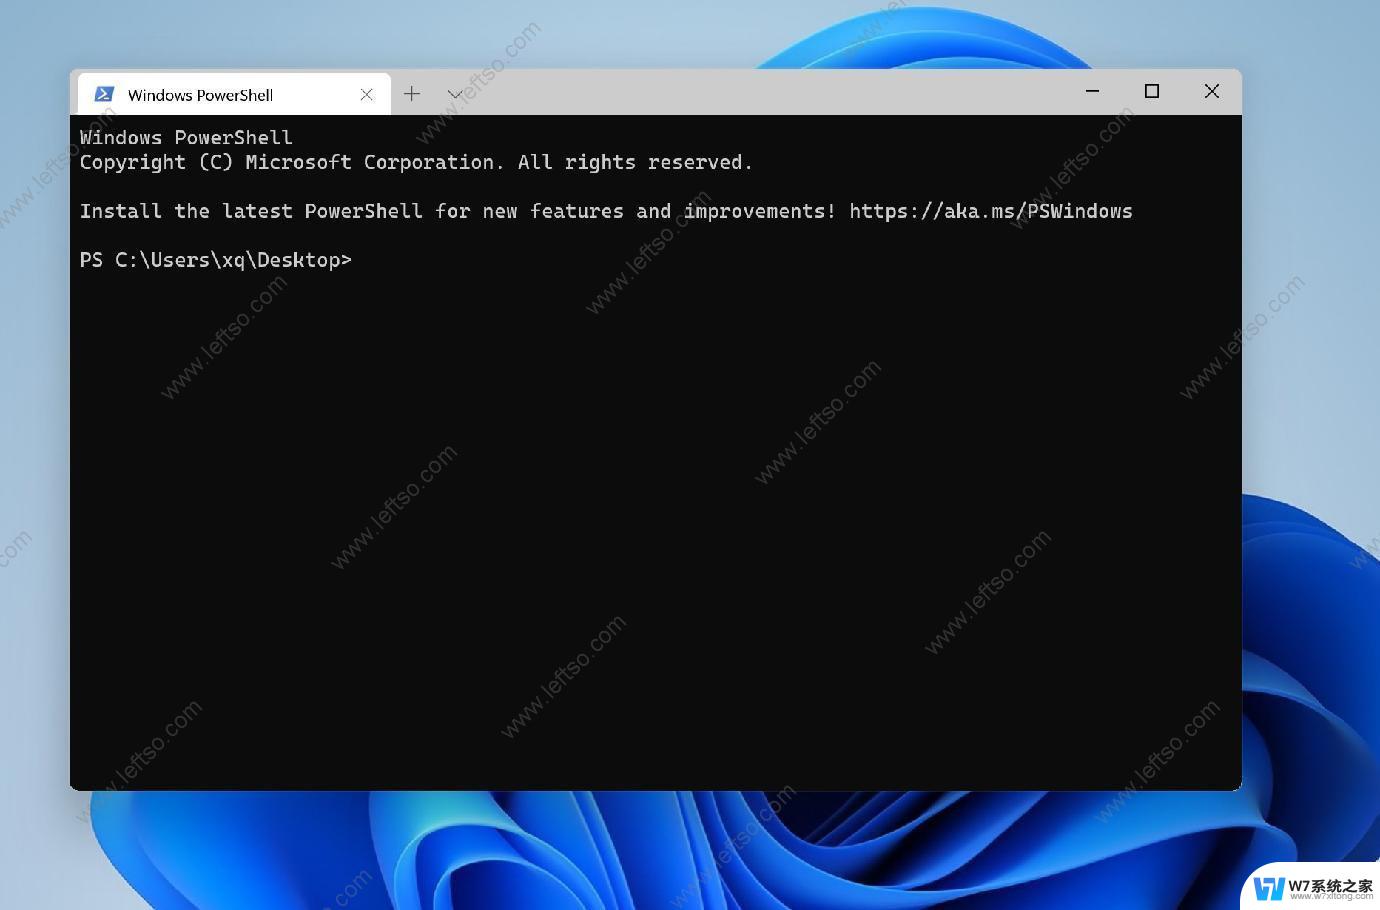Click the Copyright (C) Microsoft Corporation line
The height and width of the screenshot is (910, 1380).
coord(416,162)
